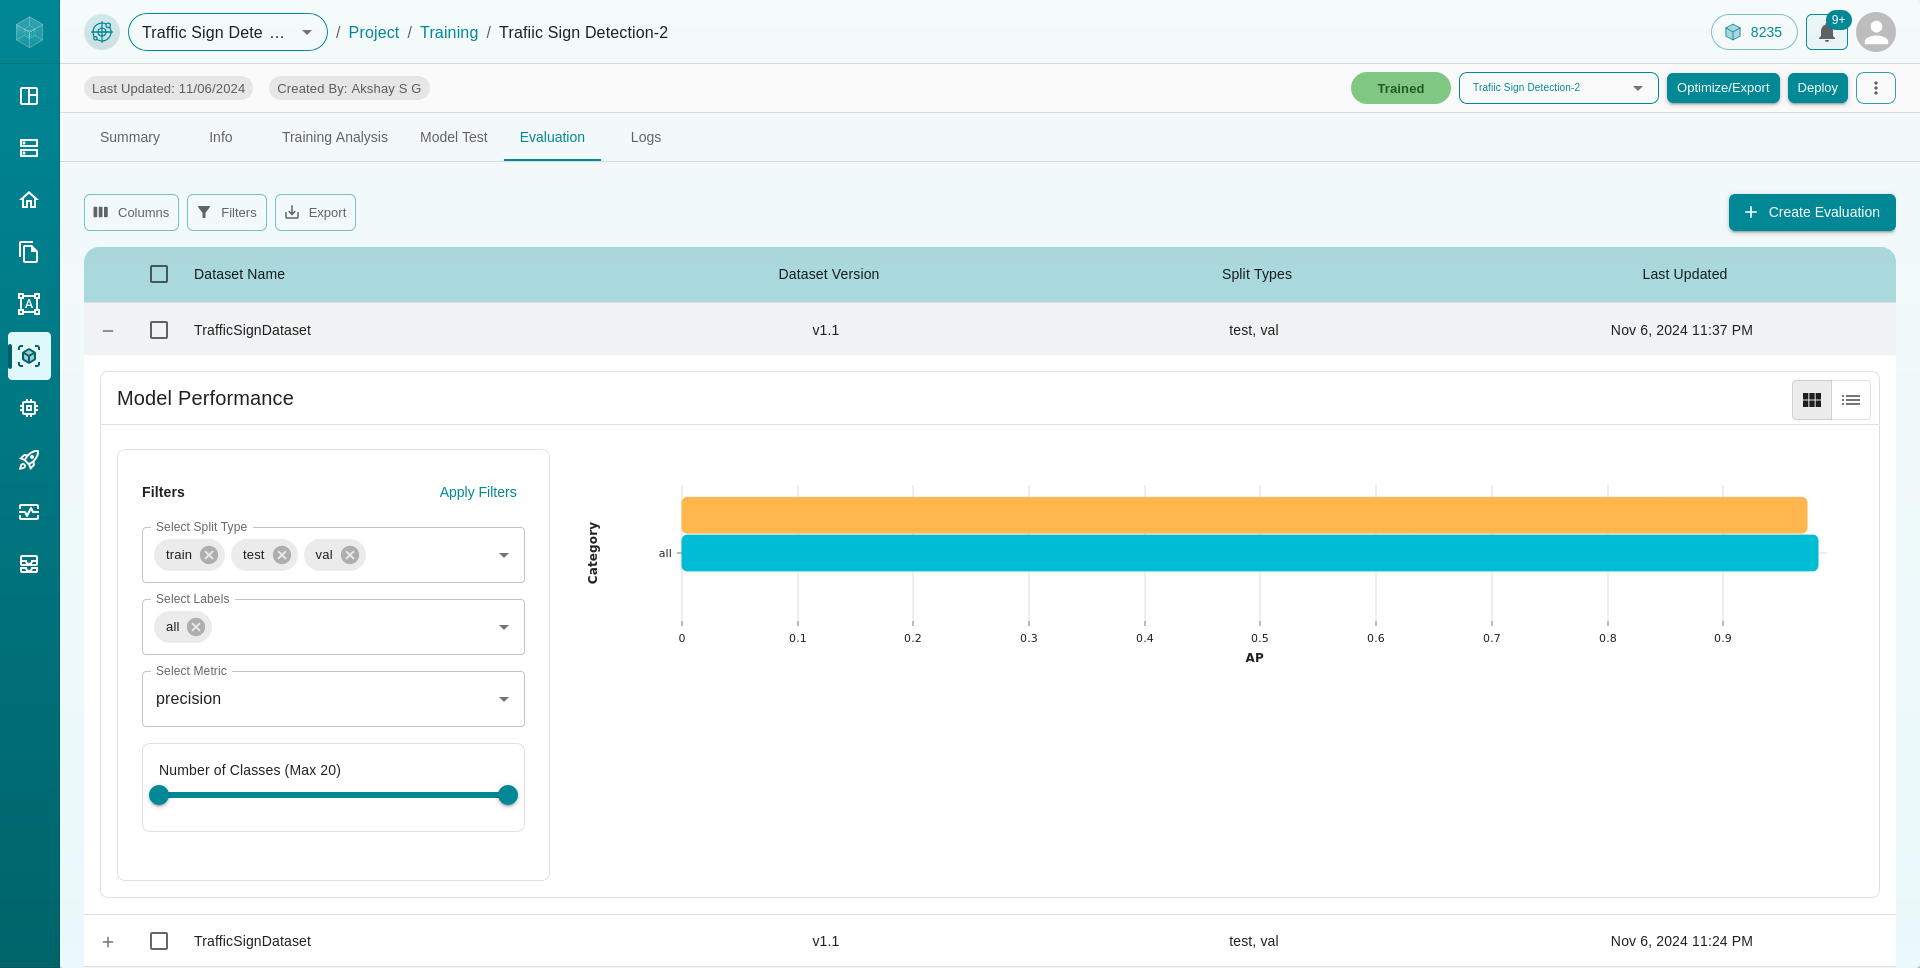Open the Model Test tab

coord(454,137)
